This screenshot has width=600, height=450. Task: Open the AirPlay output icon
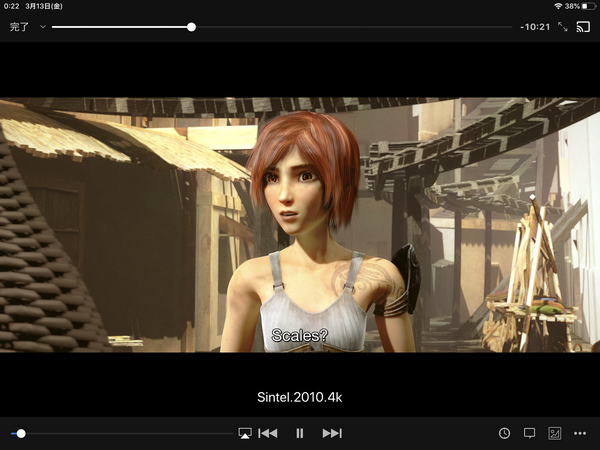(245, 433)
